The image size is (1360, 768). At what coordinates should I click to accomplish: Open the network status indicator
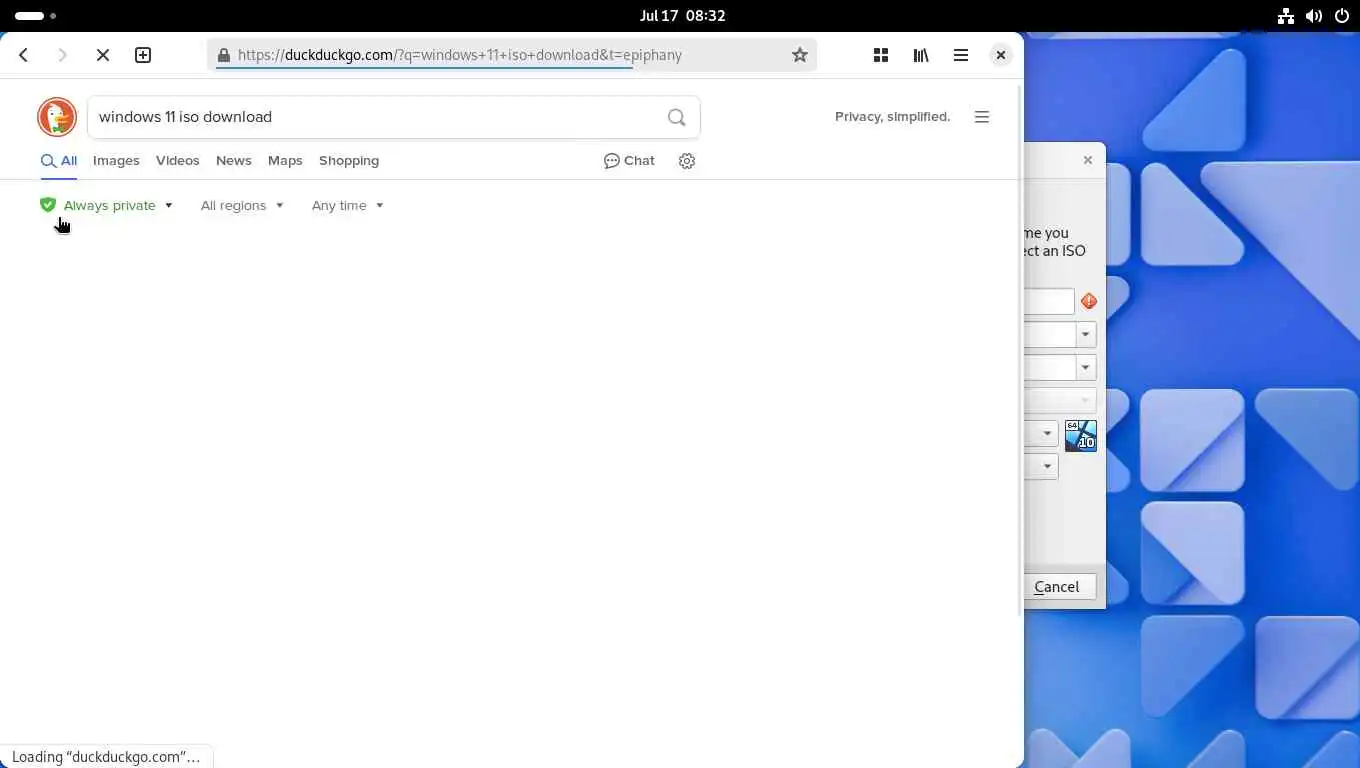(x=1286, y=16)
